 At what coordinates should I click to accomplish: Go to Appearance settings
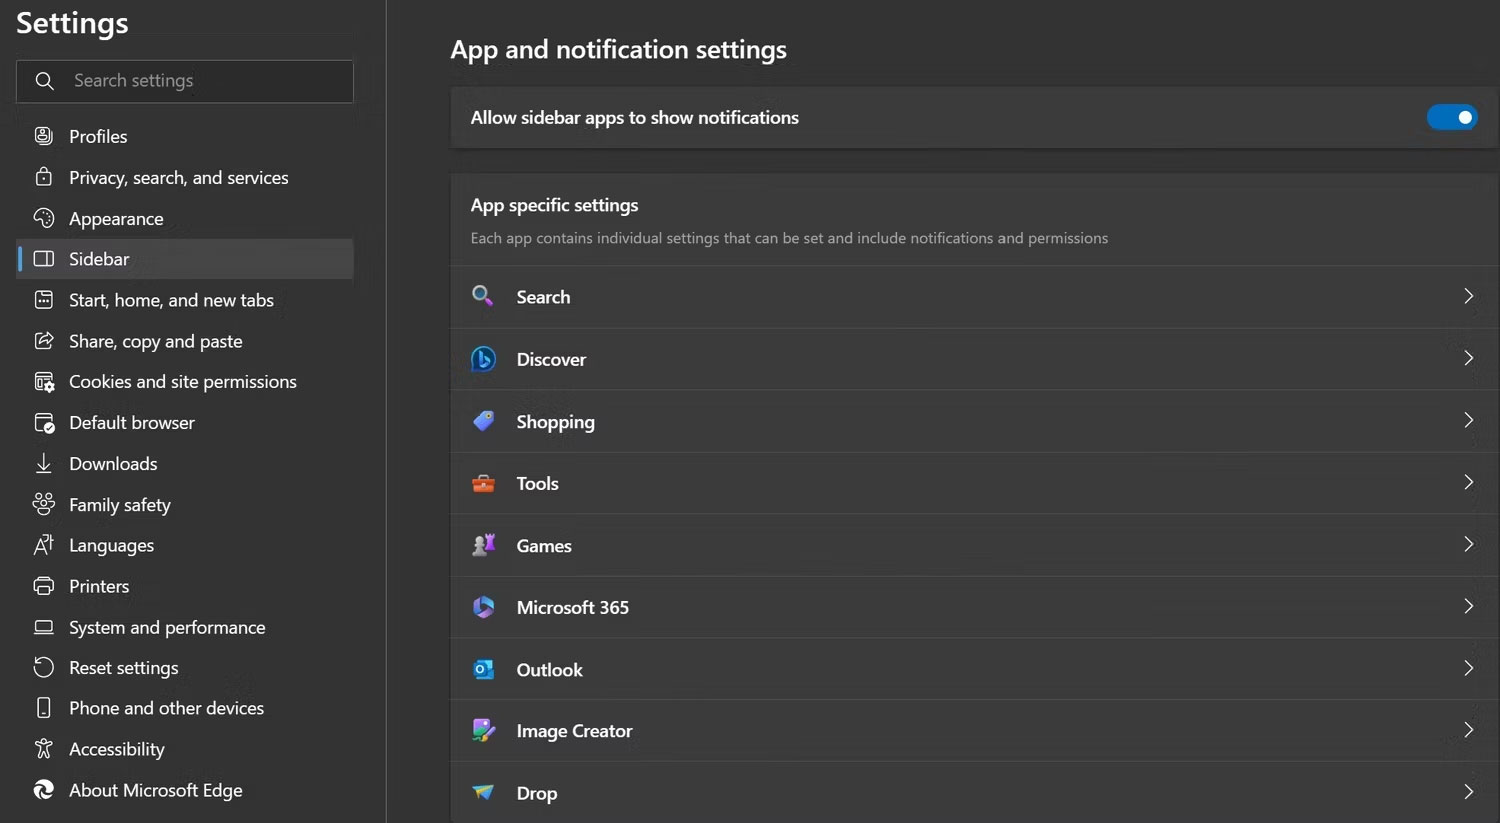185,218
